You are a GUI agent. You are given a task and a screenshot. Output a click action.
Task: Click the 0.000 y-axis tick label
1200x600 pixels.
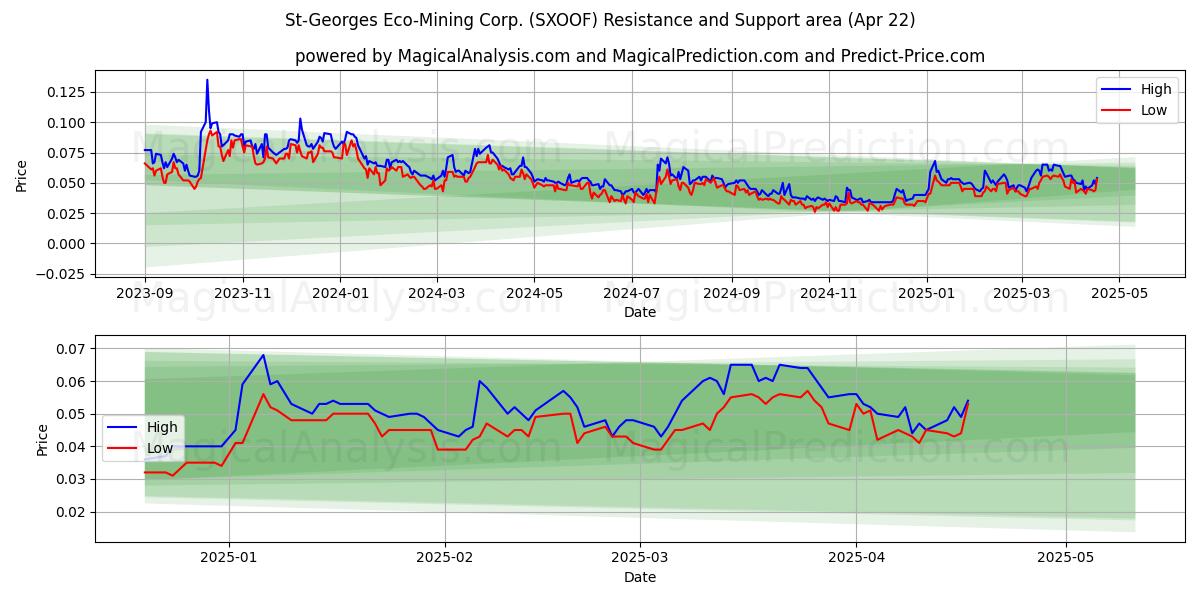pos(68,244)
